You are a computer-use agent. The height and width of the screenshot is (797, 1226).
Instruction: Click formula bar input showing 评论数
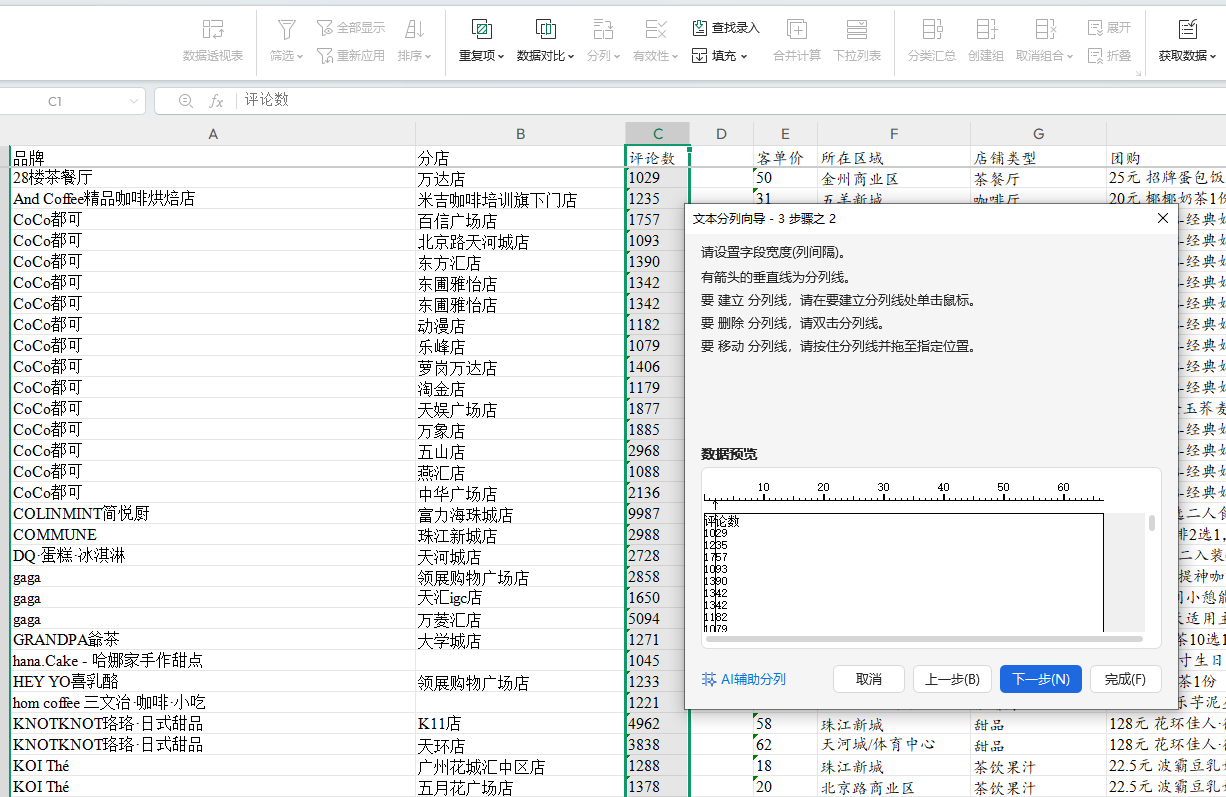(x=730, y=101)
